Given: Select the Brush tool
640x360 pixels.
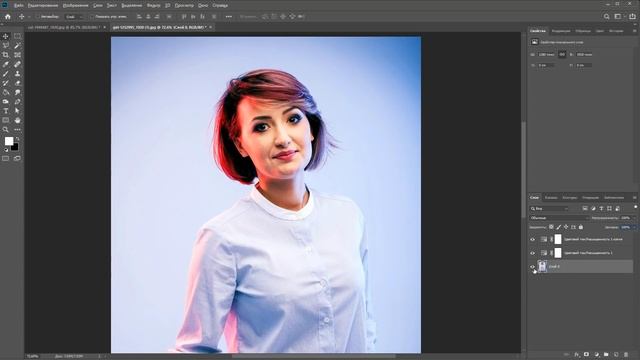Looking at the screenshot, I should [x=6, y=74].
